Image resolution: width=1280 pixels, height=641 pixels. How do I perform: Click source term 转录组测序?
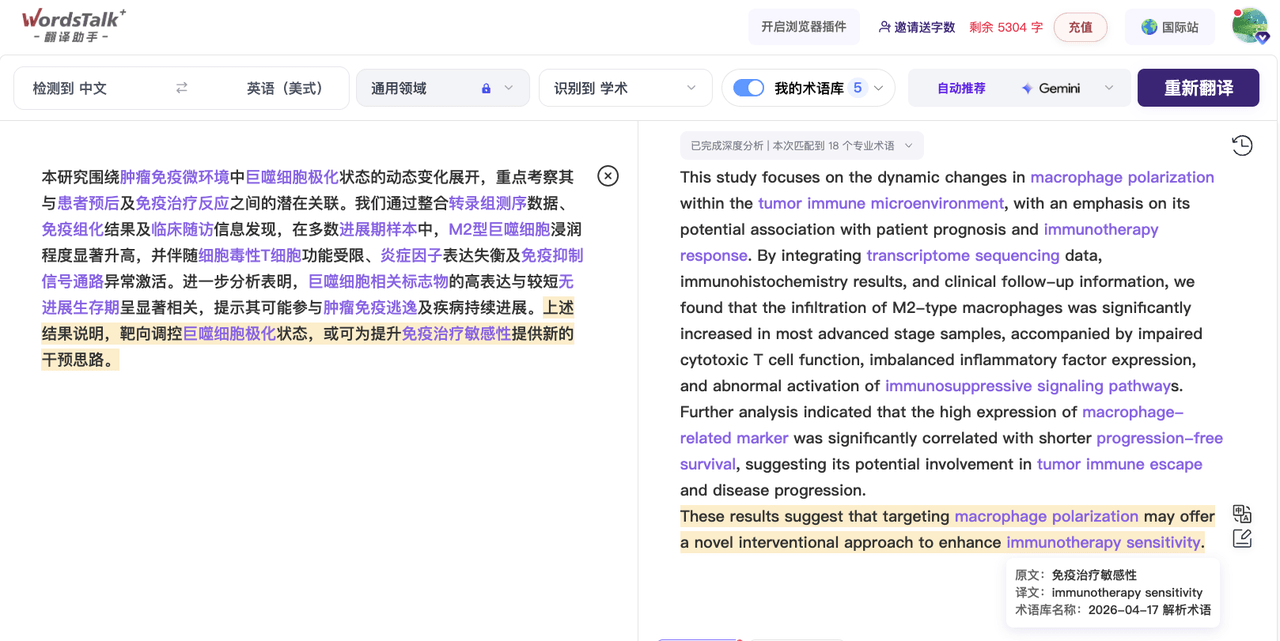click(x=487, y=203)
